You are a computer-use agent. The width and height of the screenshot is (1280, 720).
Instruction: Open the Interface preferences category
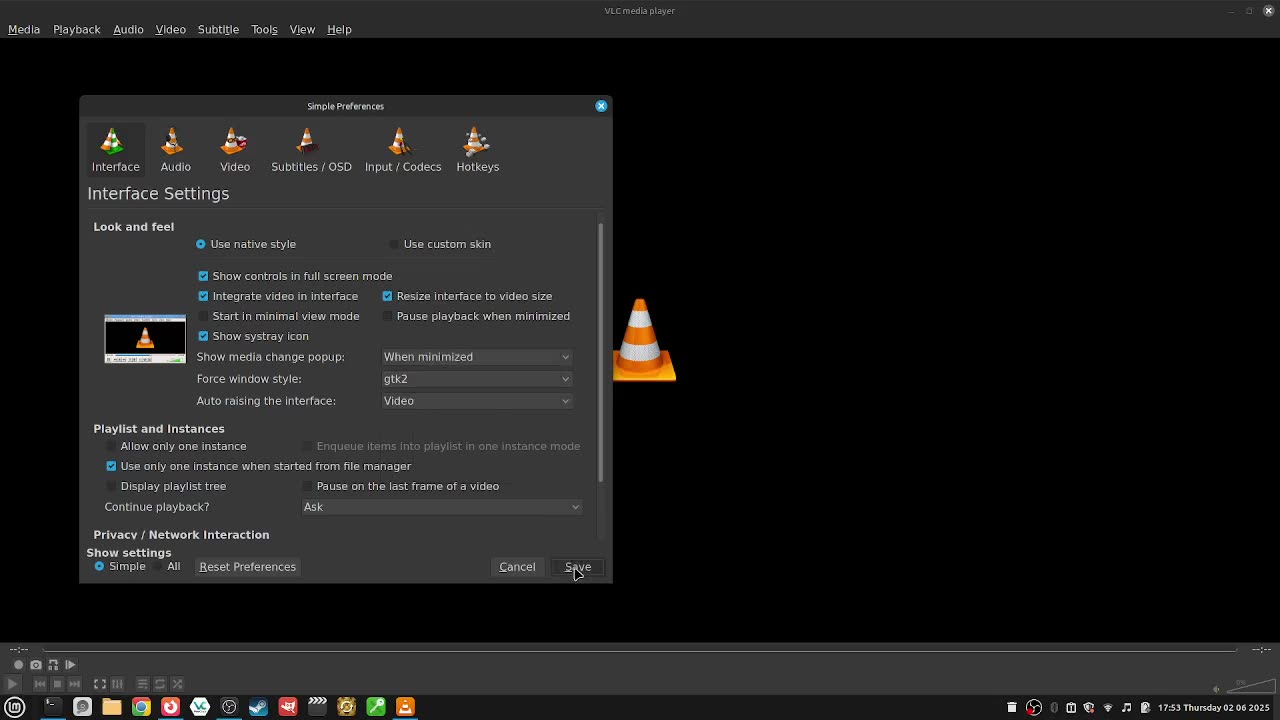[x=115, y=150]
